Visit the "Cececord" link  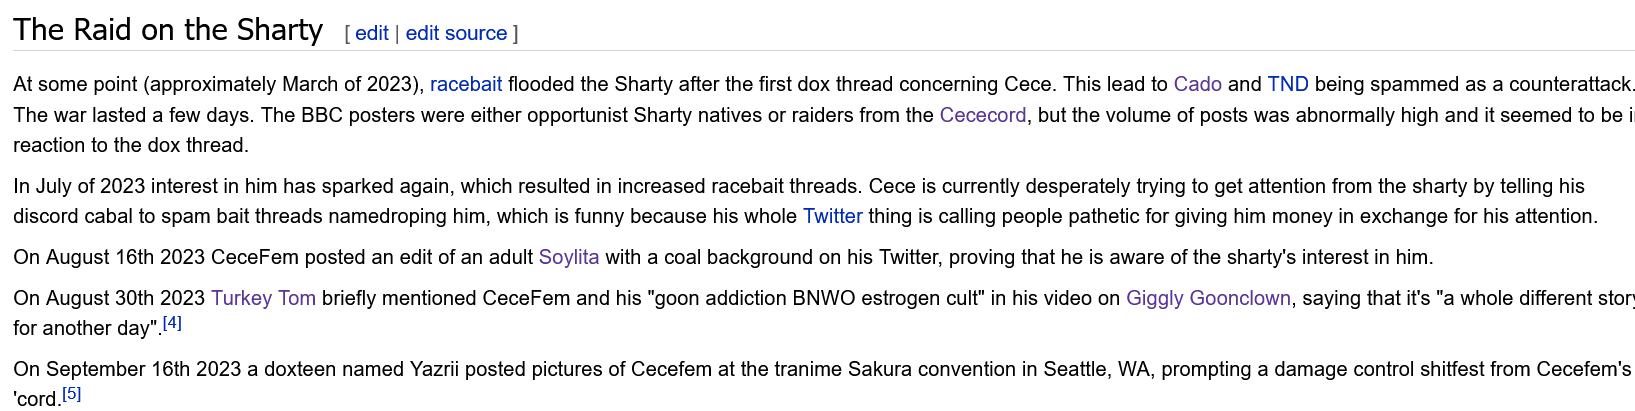983,115
